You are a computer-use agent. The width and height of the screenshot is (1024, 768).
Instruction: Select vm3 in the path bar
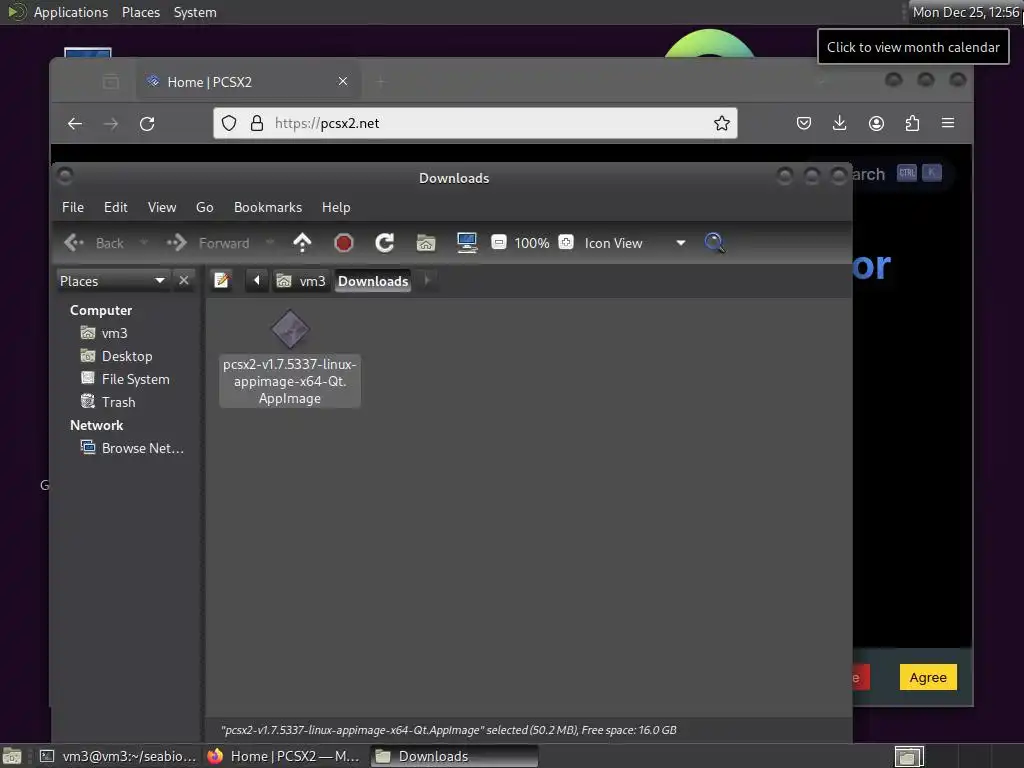[301, 281]
